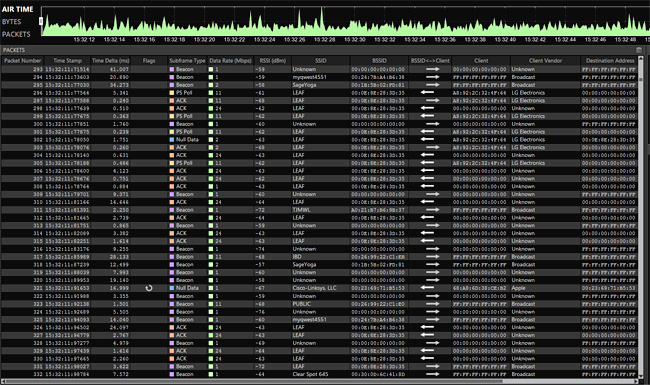Click the yellow PS Poll square on packet 299

[172, 116]
